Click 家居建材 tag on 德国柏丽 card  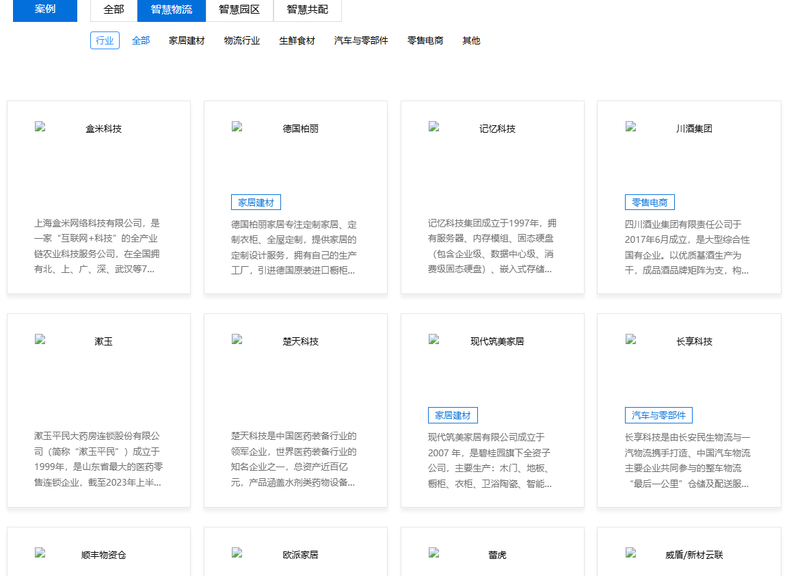(256, 202)
